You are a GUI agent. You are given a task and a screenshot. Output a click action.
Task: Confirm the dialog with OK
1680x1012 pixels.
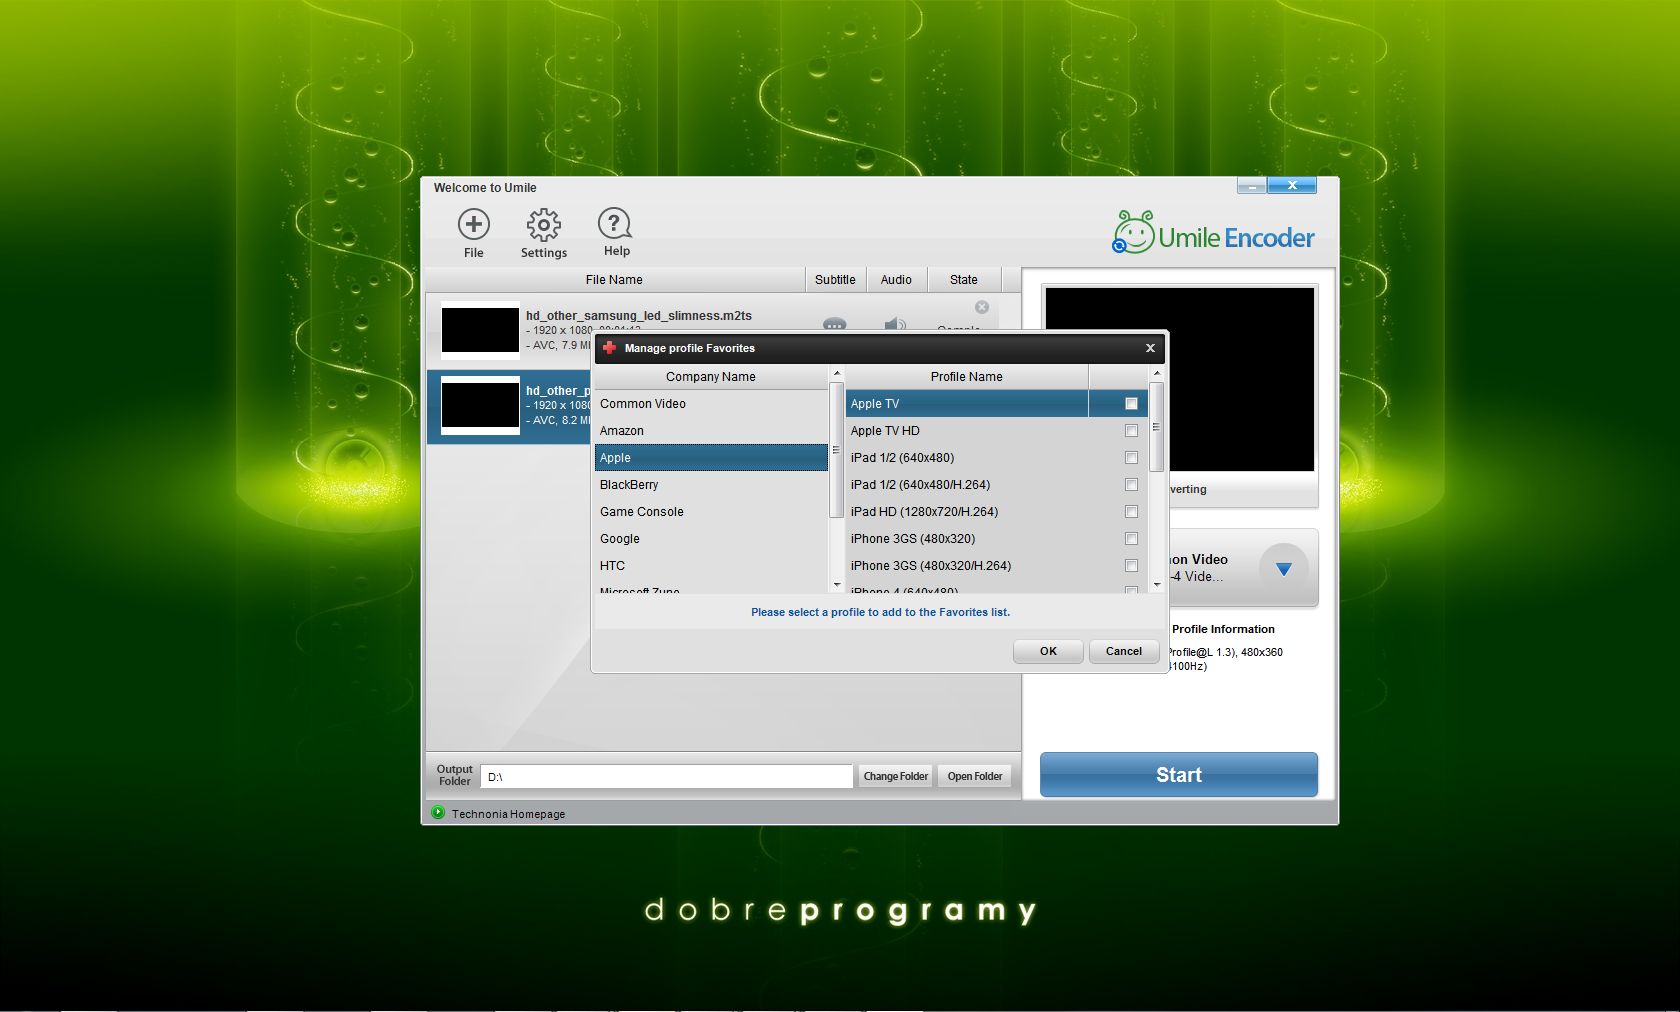click(1048, 651)
